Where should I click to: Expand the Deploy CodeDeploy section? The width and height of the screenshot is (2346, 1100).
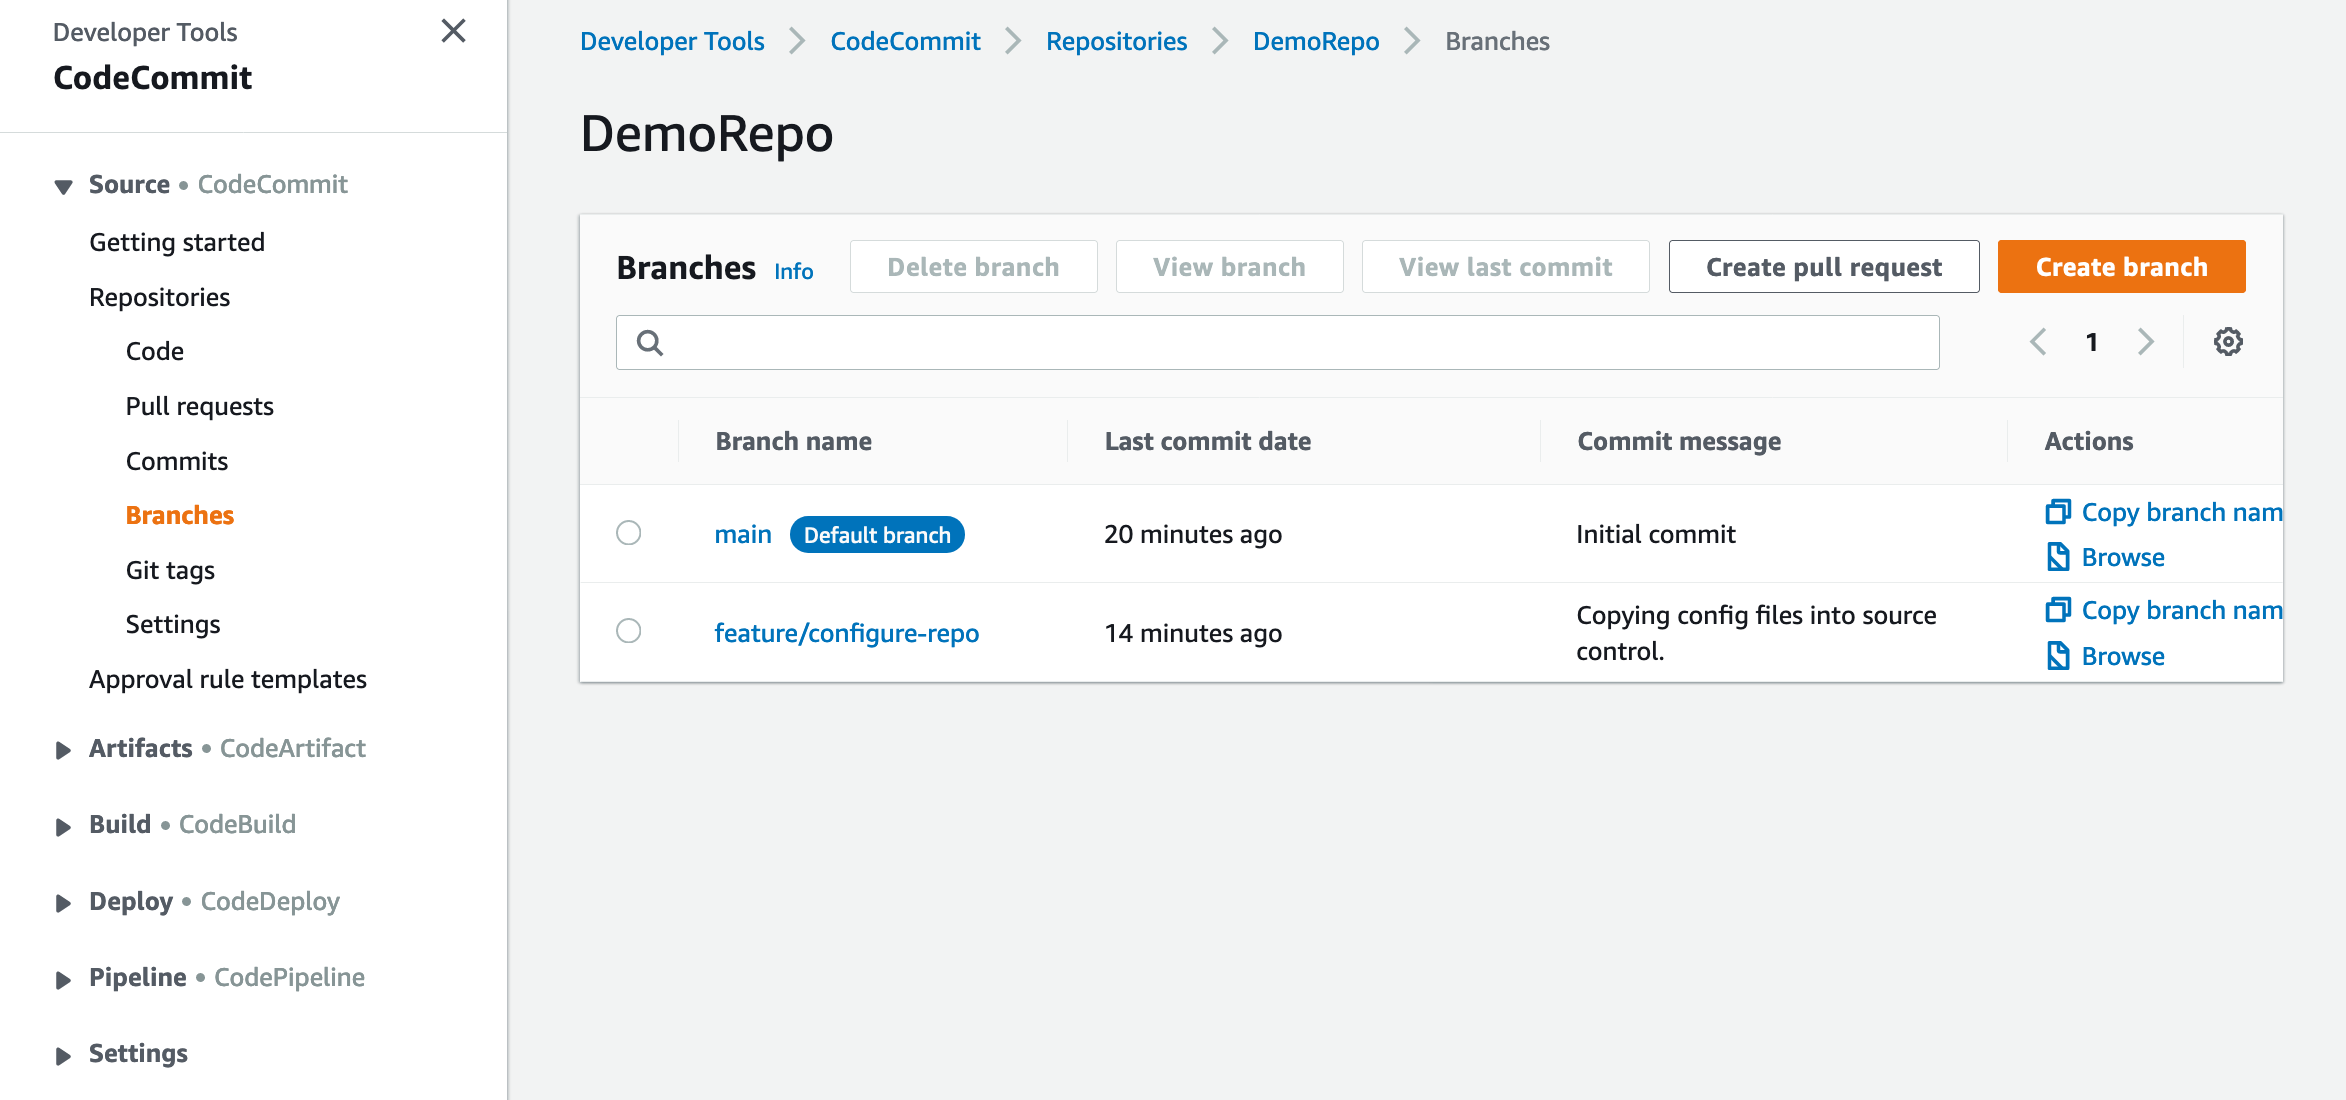click(x=64, y=902)
